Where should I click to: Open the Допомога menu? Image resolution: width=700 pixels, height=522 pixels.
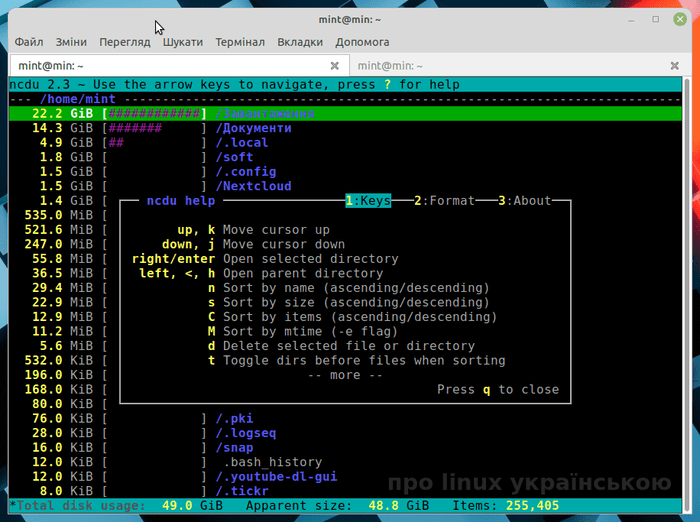click(362, 42)
